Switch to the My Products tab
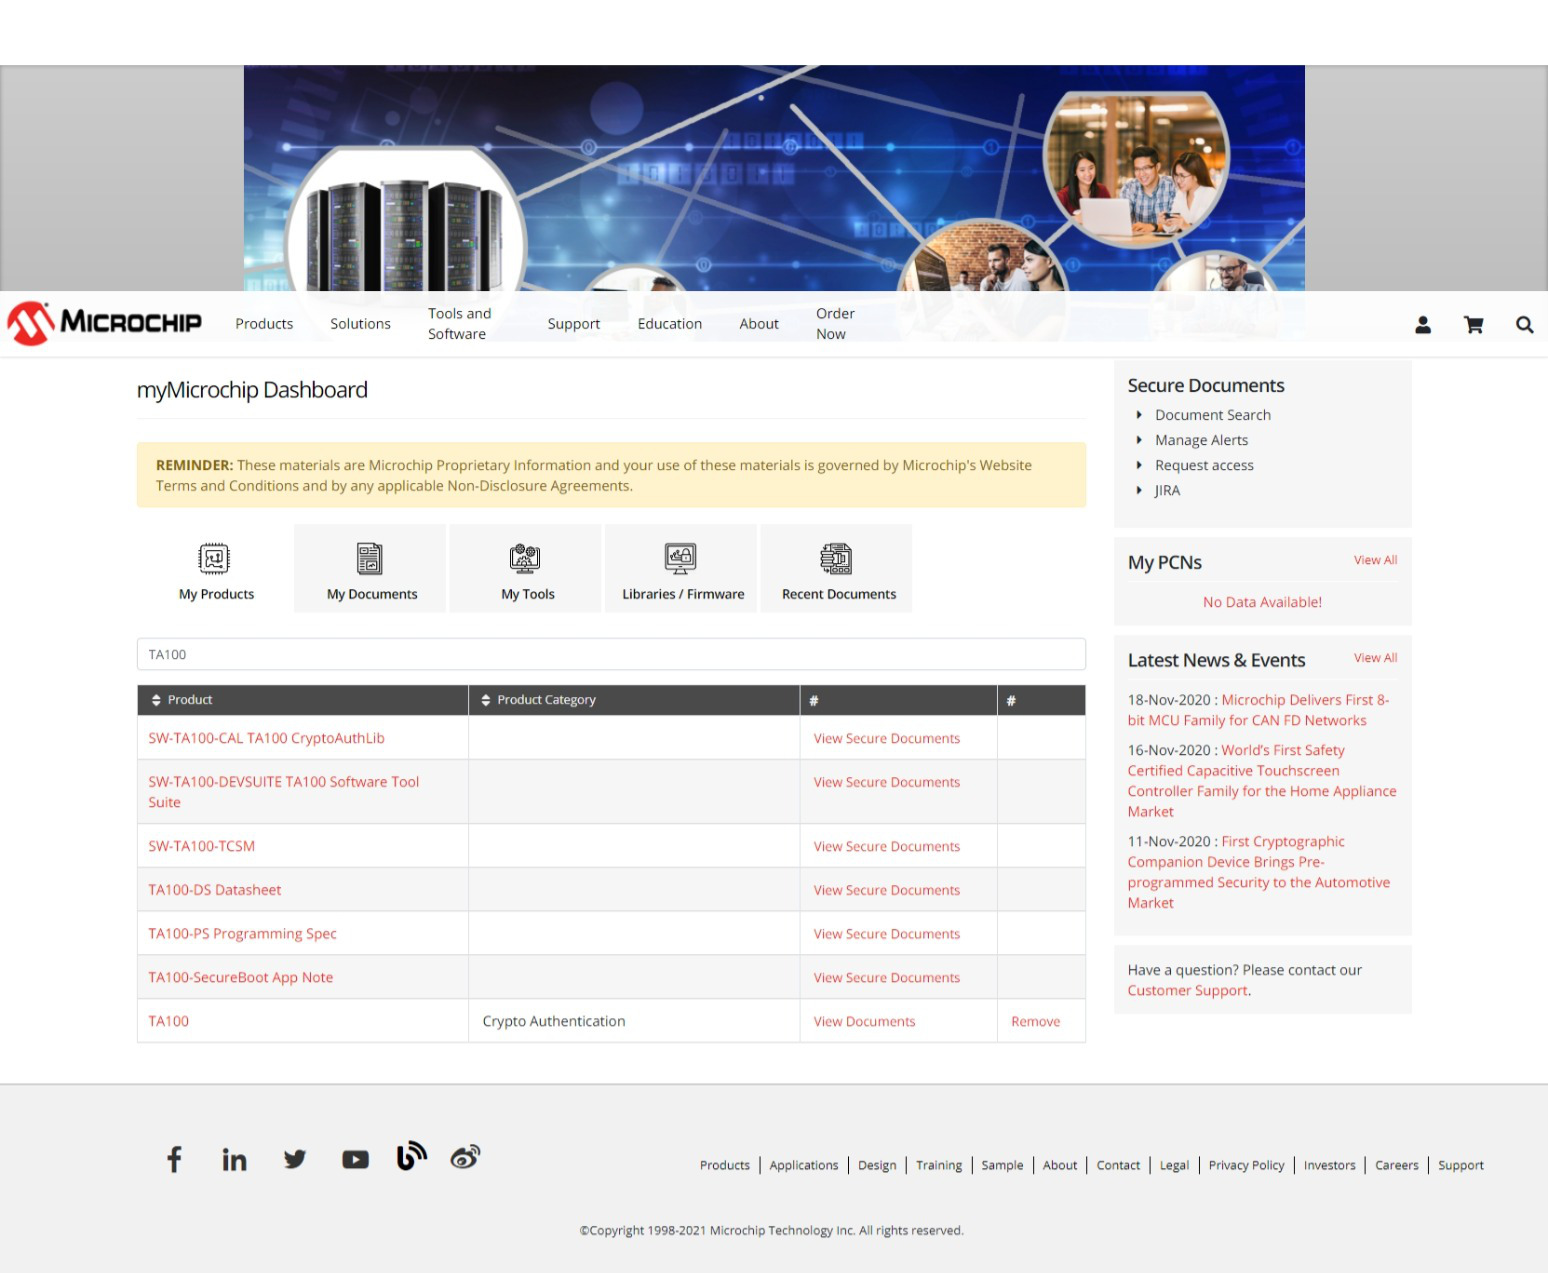 [216, 568]
